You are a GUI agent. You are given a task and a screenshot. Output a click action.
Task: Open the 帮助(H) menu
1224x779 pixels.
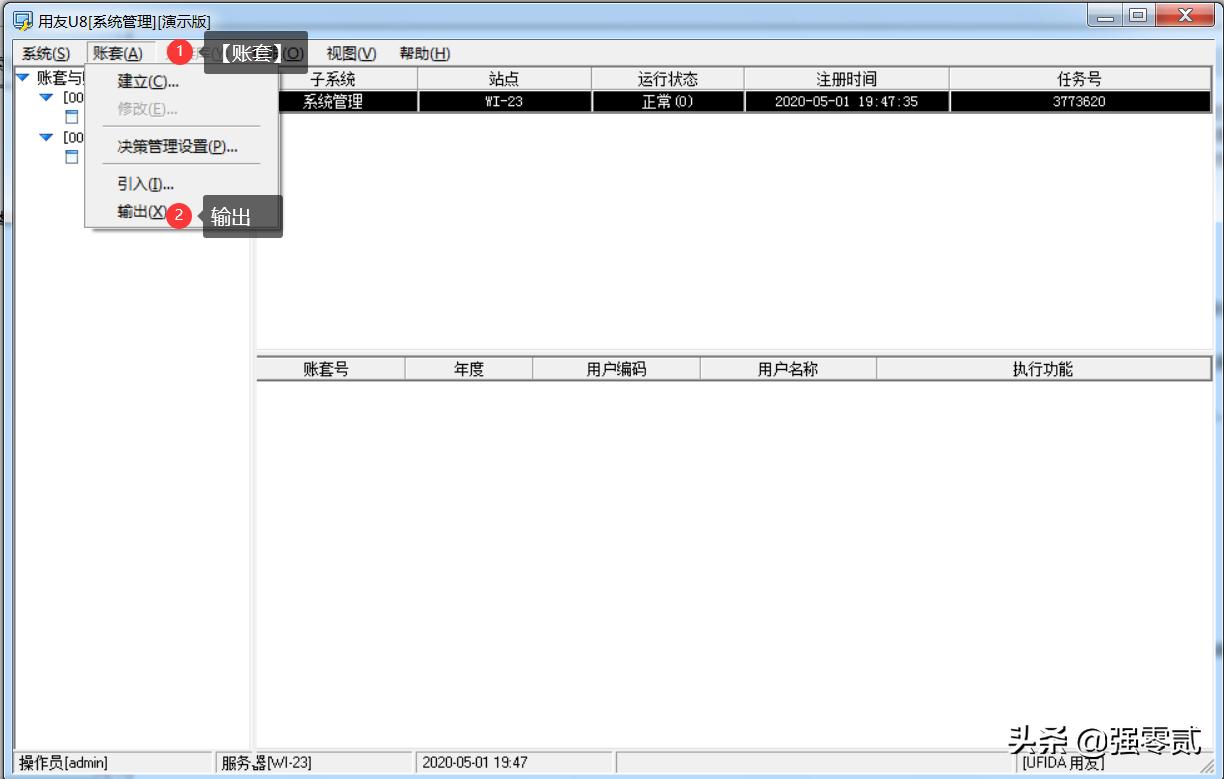click(x=429, y=53)
